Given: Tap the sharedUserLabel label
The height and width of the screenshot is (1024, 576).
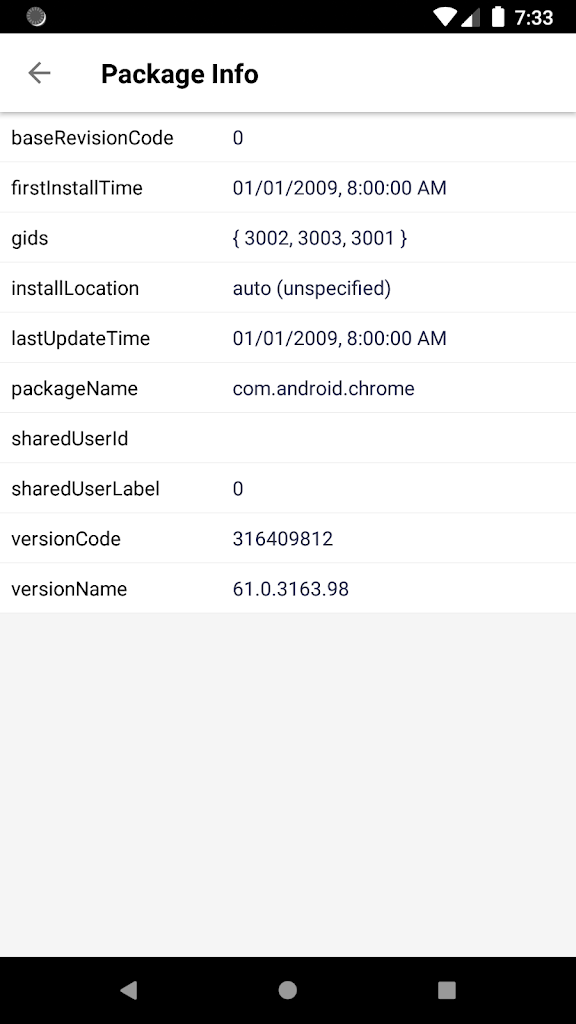Looking at the screenshot, I should (86, 488).
